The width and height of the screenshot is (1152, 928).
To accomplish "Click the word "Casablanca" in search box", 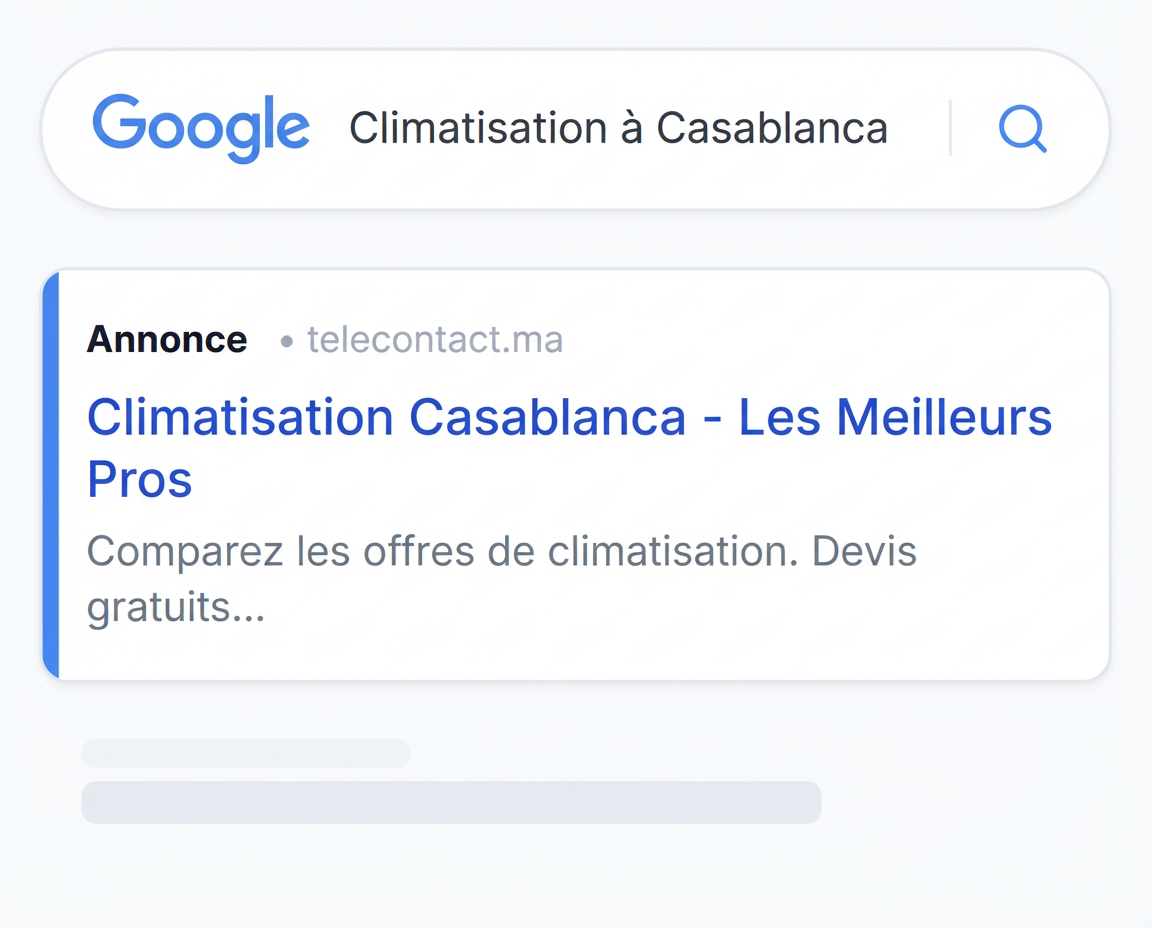I will (x=772, y=129).
